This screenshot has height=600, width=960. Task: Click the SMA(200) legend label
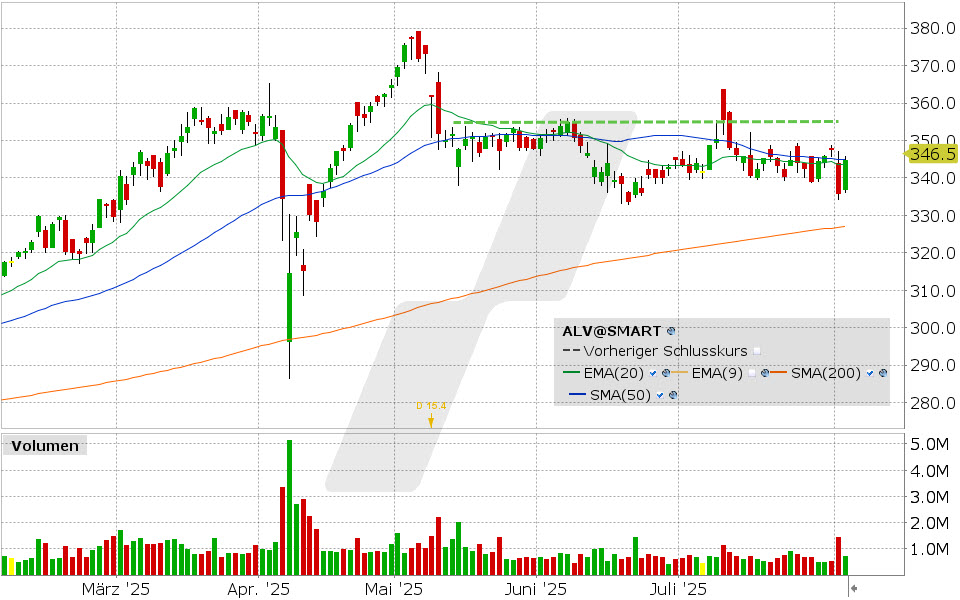826,373
